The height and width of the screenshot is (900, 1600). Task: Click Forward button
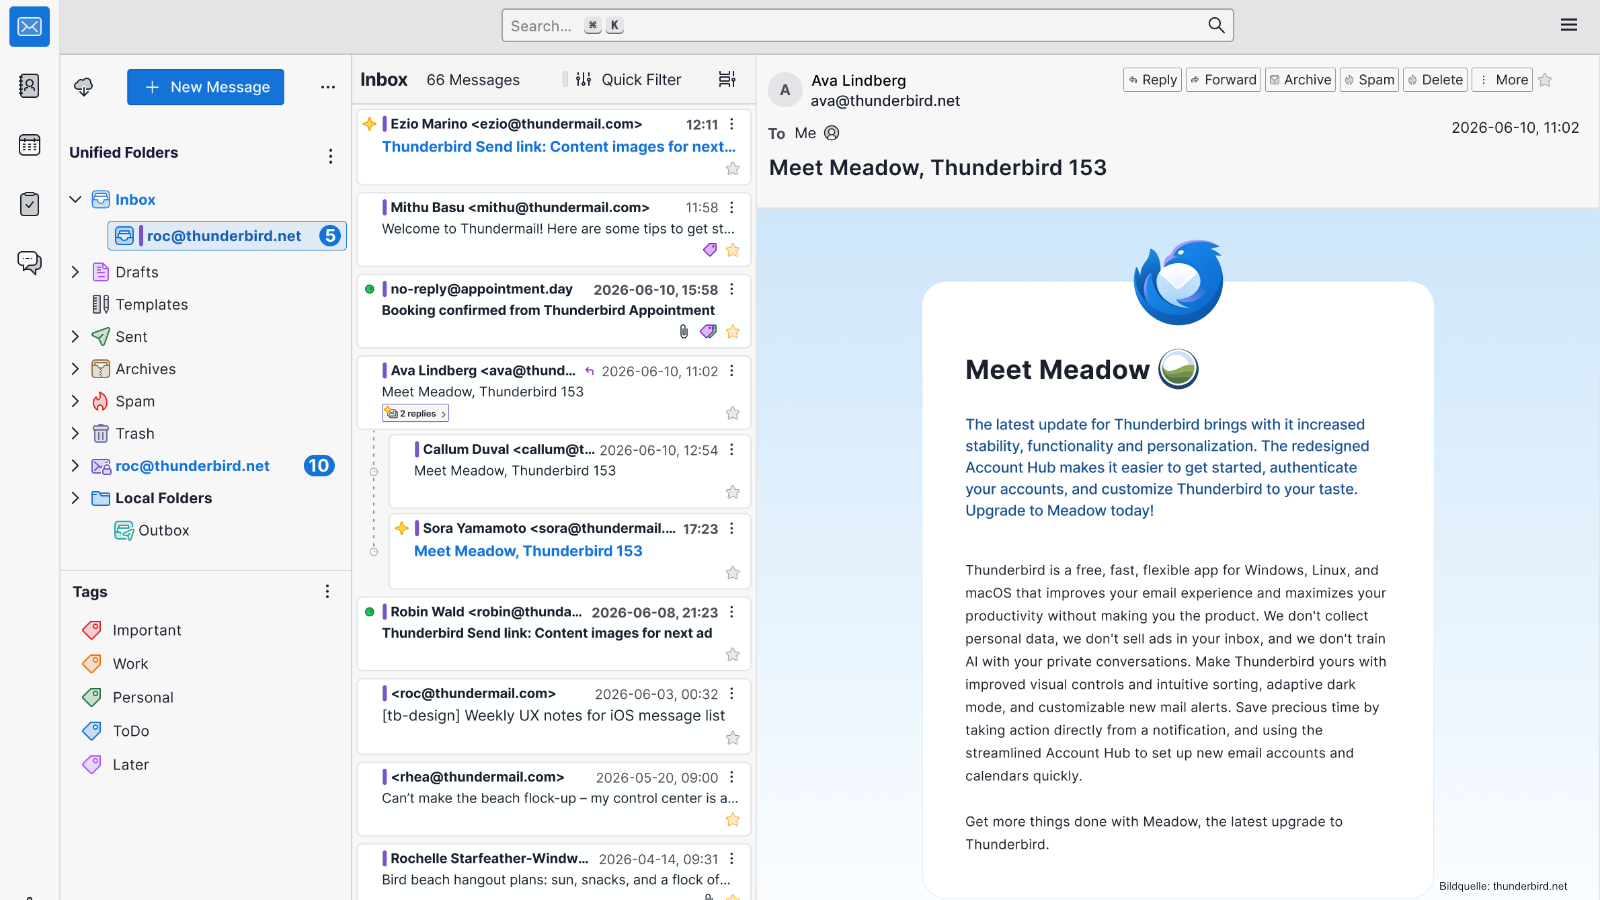(1223, 80)
